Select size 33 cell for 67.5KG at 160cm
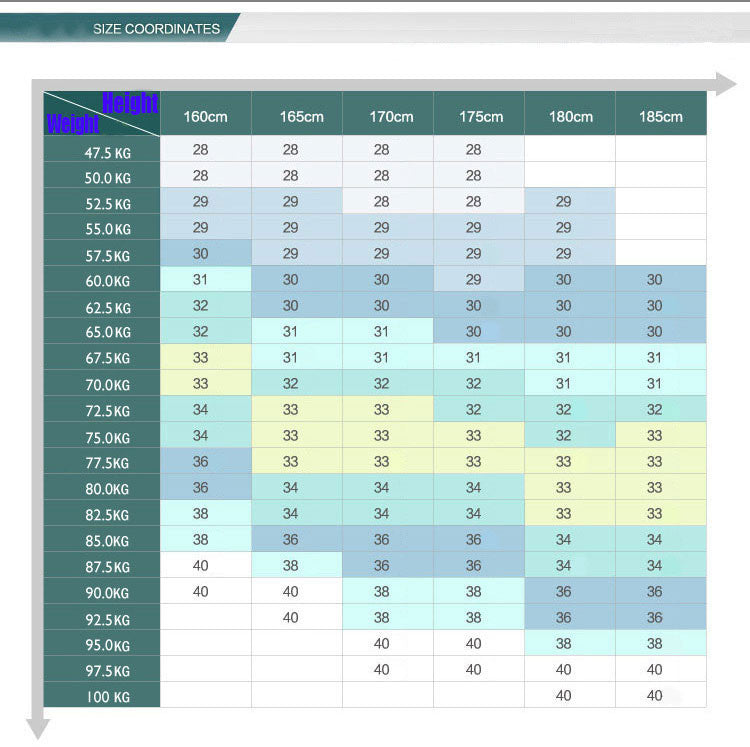The image size is (750, 747). (x=201, y=357)
